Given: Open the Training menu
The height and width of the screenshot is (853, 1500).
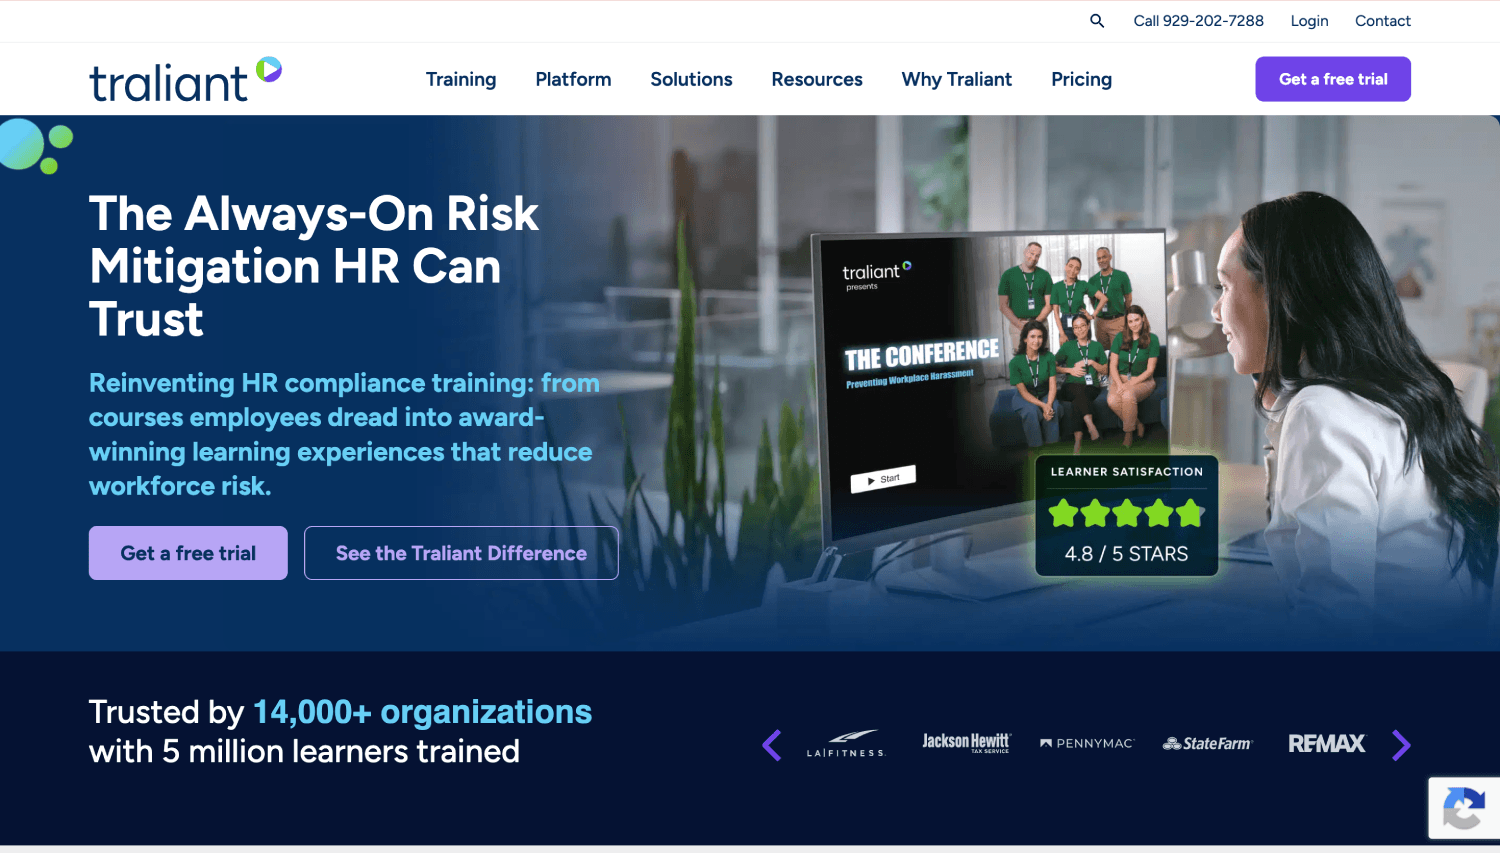Looking at the screenshot, I should [461, 79].
